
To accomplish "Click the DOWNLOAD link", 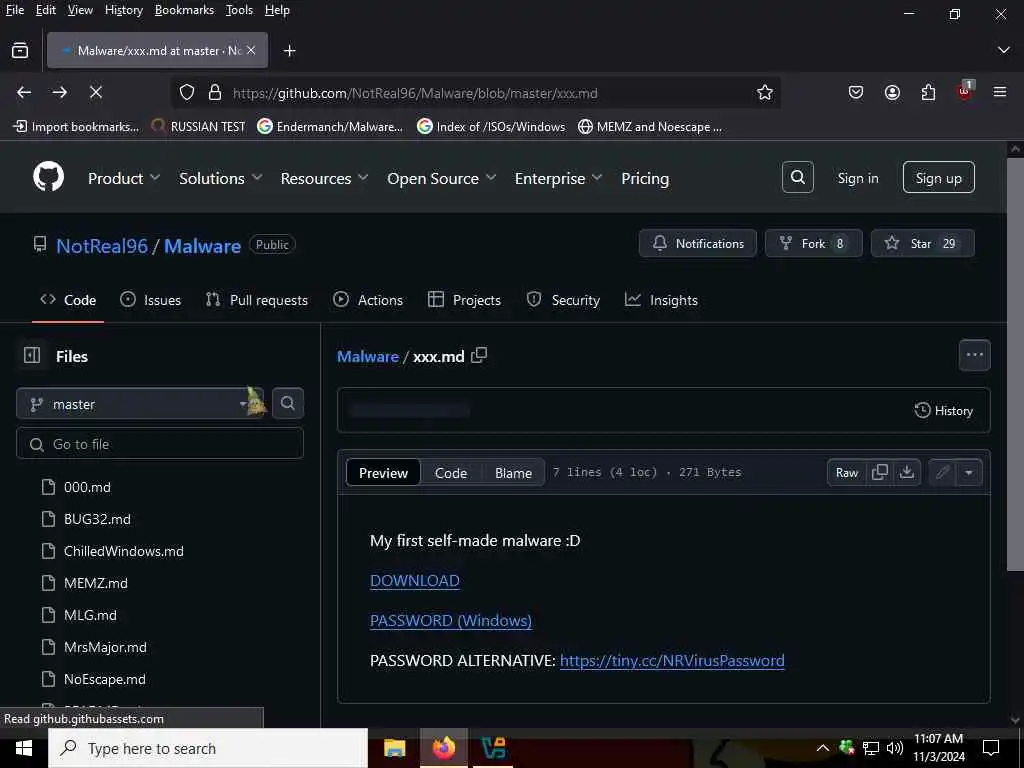I will click(415, 581).
